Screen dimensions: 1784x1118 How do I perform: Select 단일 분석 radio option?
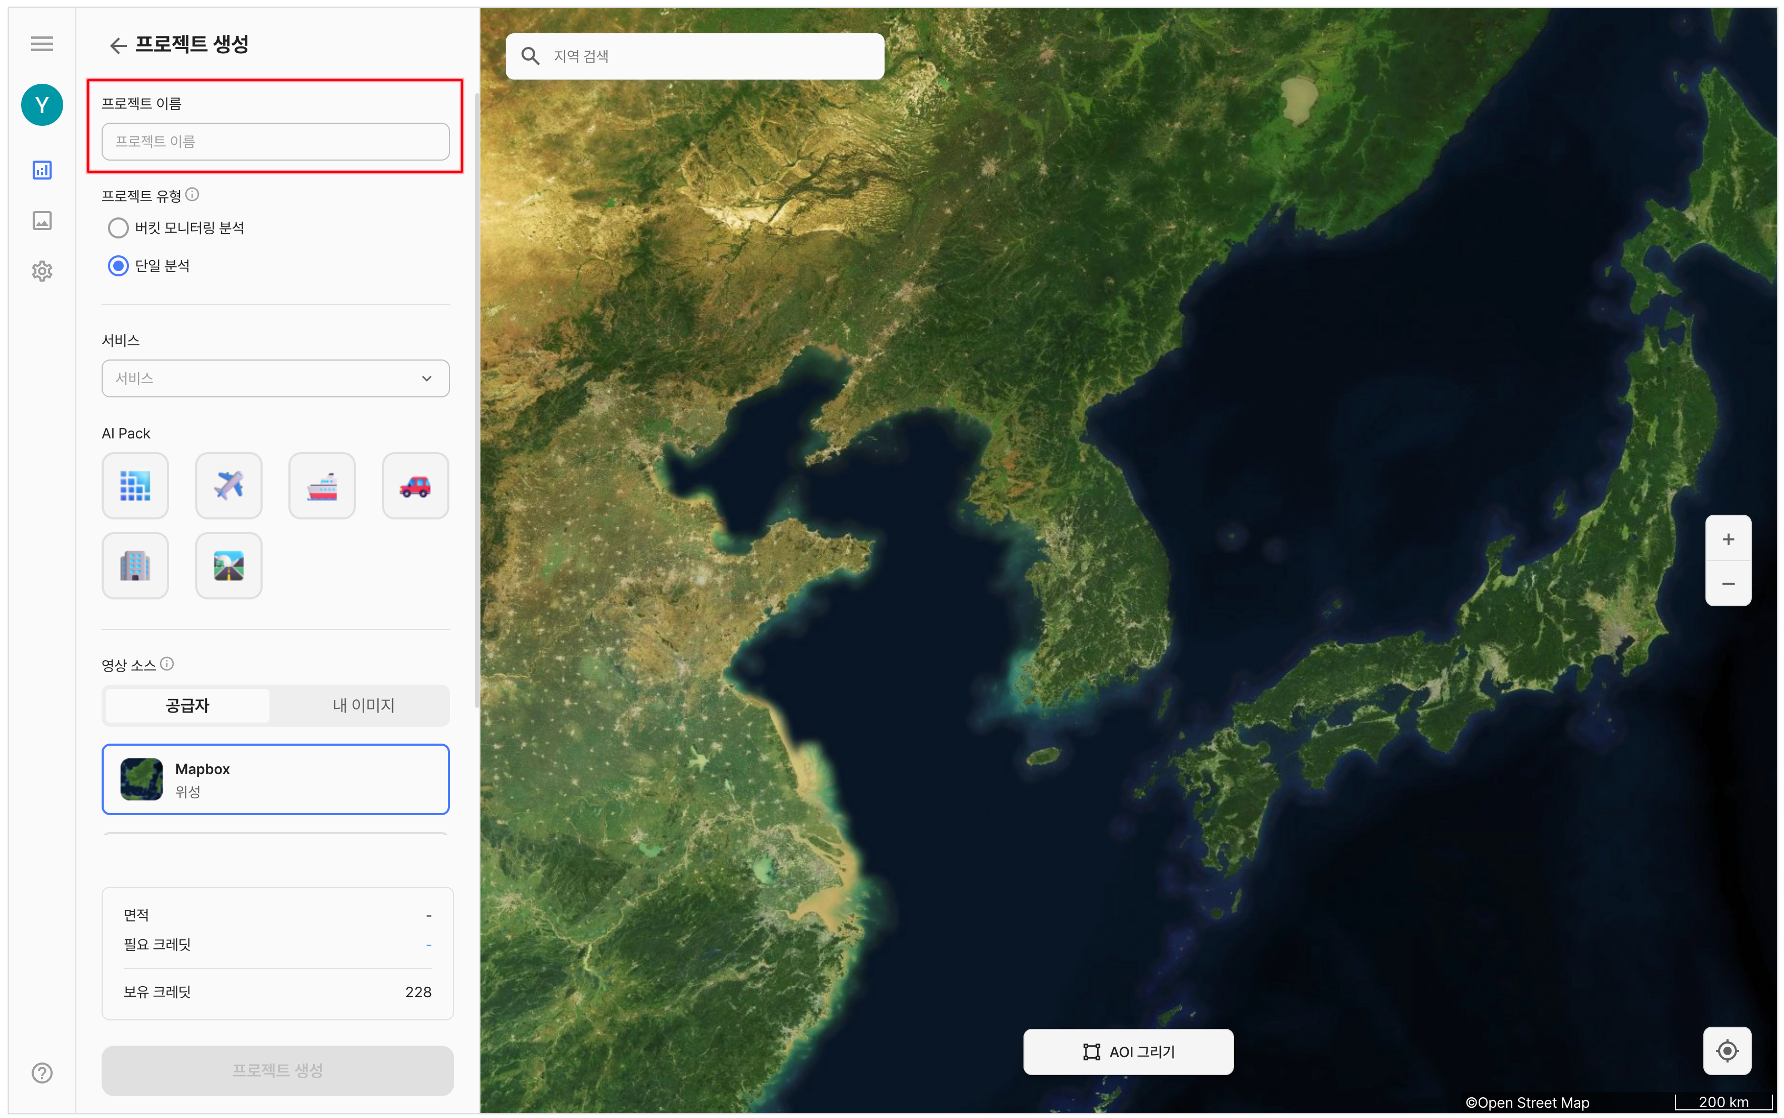(118, 266)
